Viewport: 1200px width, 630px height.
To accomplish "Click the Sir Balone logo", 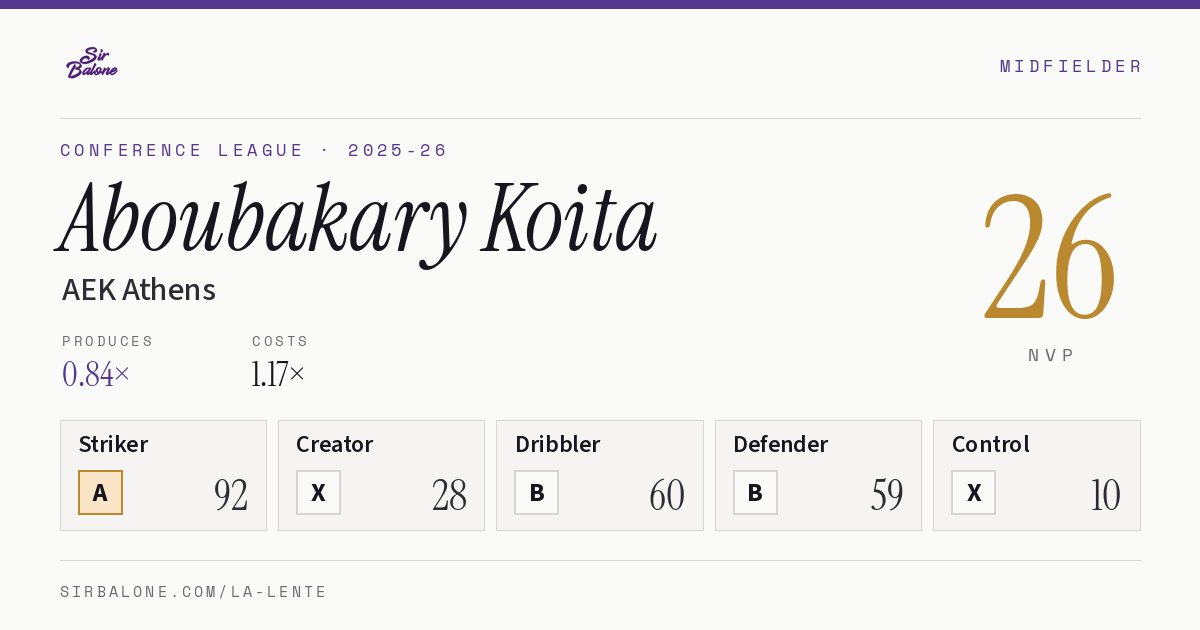I will pyautogui.click(x=92, y=63).
